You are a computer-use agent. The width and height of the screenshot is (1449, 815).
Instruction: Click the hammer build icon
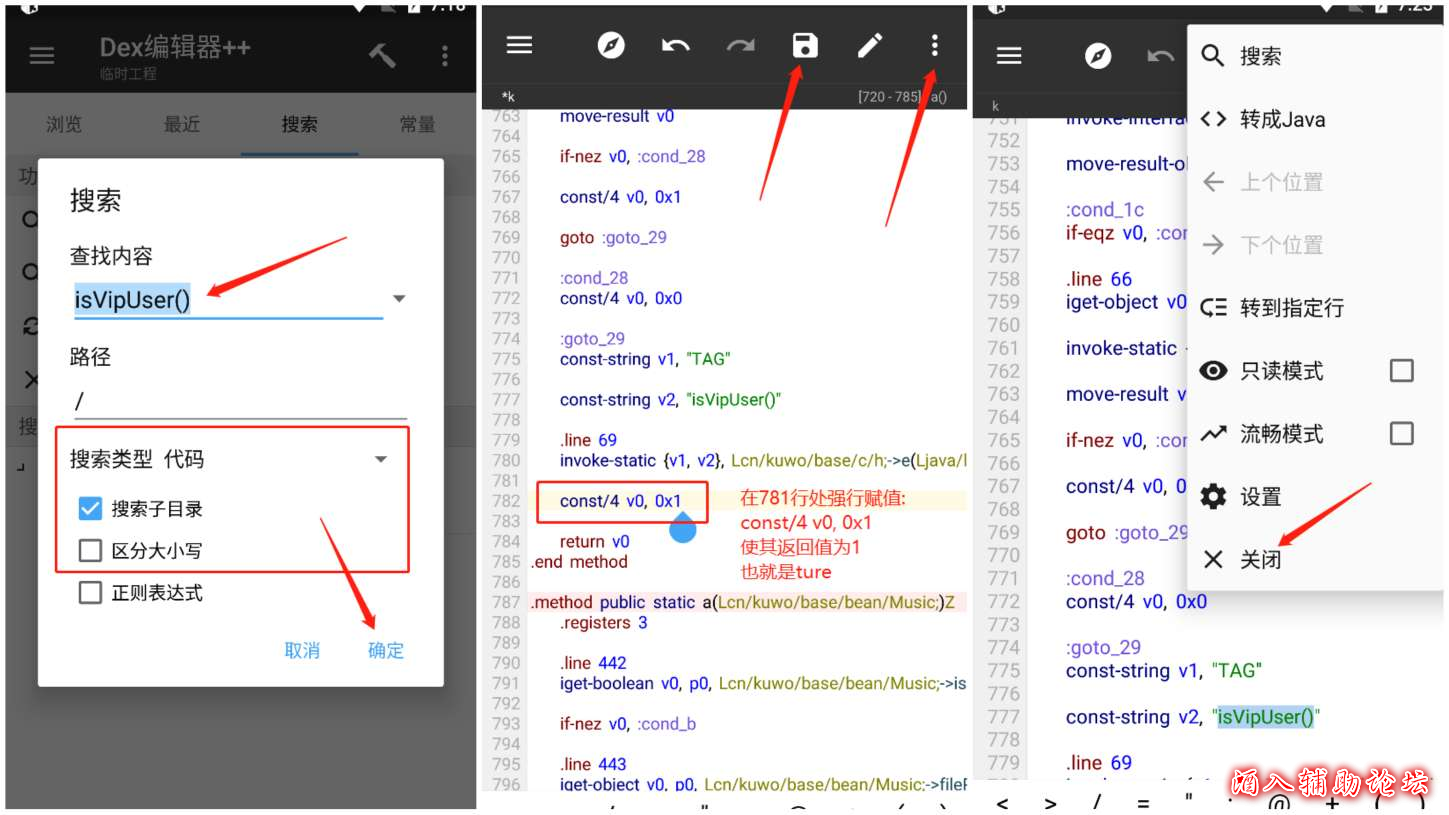(x=382, y=55)
